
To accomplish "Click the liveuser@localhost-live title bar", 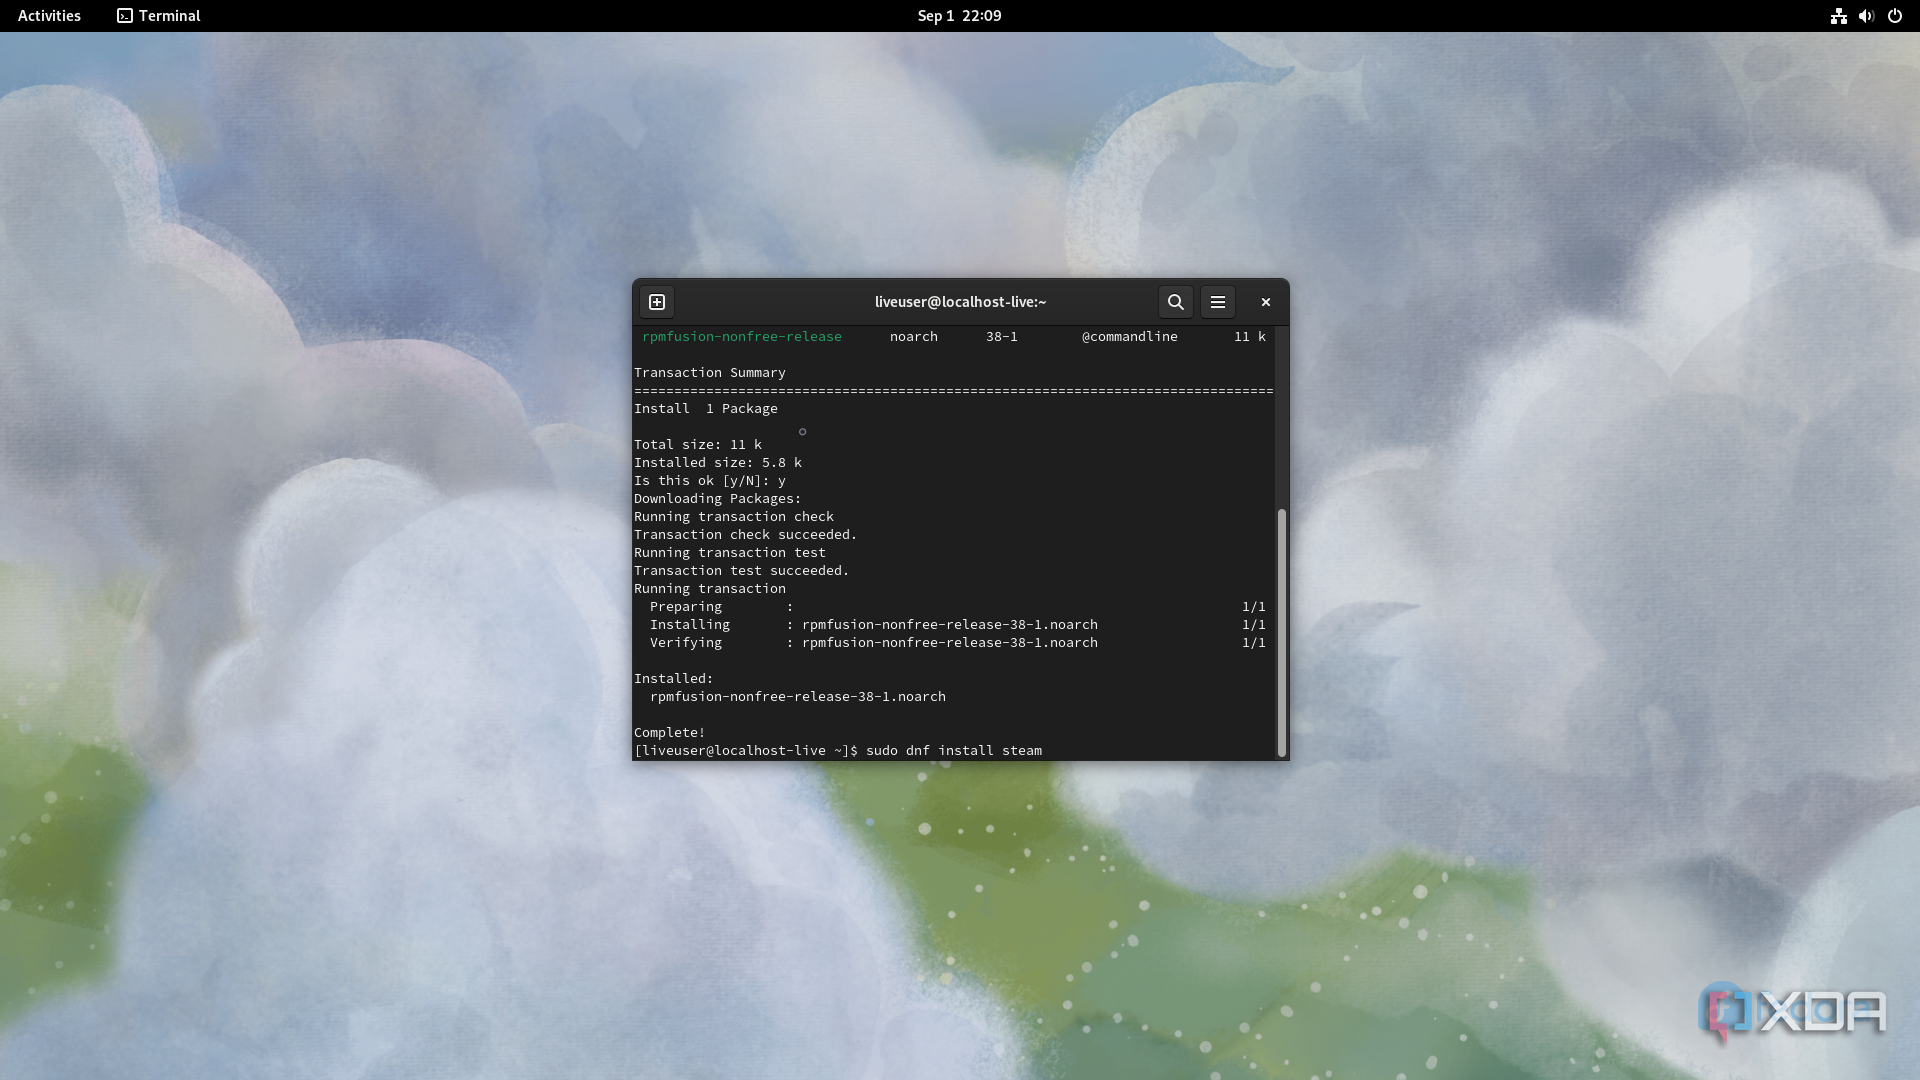I will click(960, 302).
